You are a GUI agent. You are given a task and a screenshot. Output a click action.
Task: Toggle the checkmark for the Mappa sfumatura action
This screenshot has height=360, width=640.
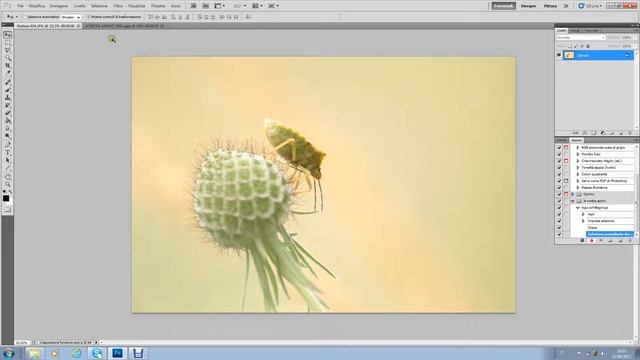point(559,187)
